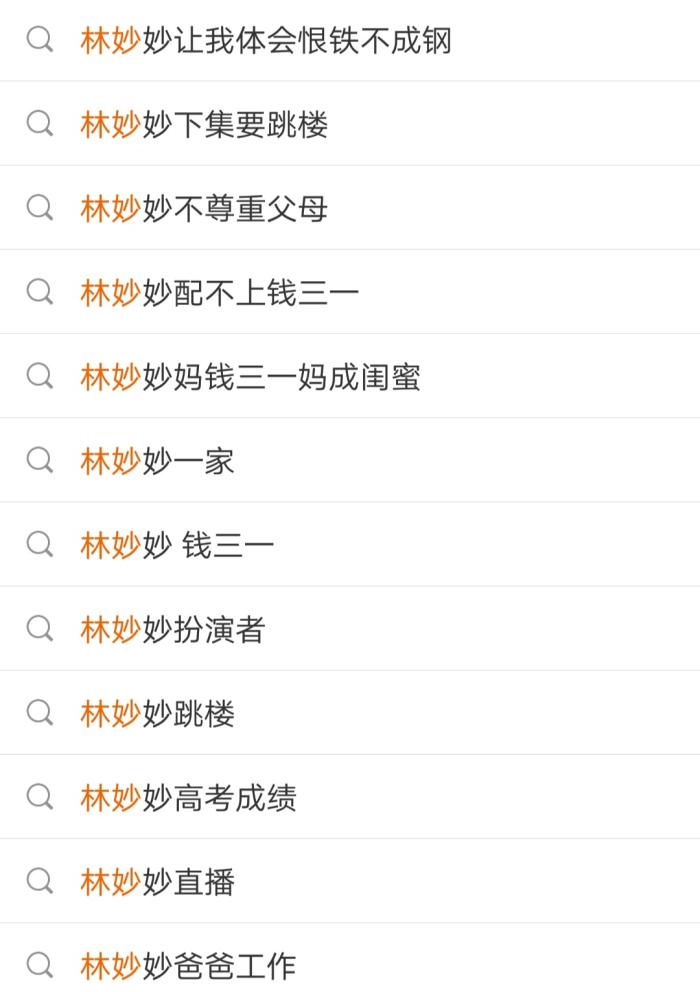700x992 pixels.
Task: Choose suggestion 林妙妙不尊重父母
Action: coord(204,209)
